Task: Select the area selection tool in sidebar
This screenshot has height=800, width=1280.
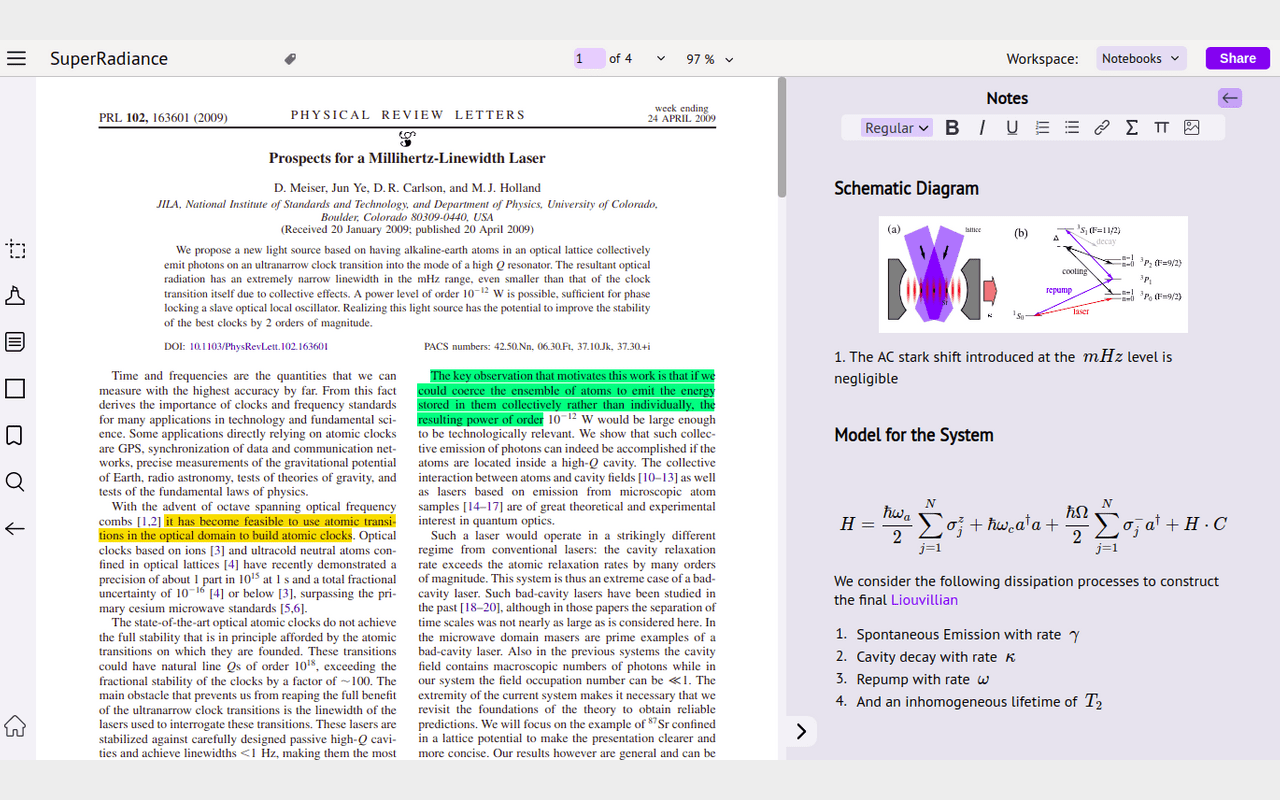Action: 15,249
